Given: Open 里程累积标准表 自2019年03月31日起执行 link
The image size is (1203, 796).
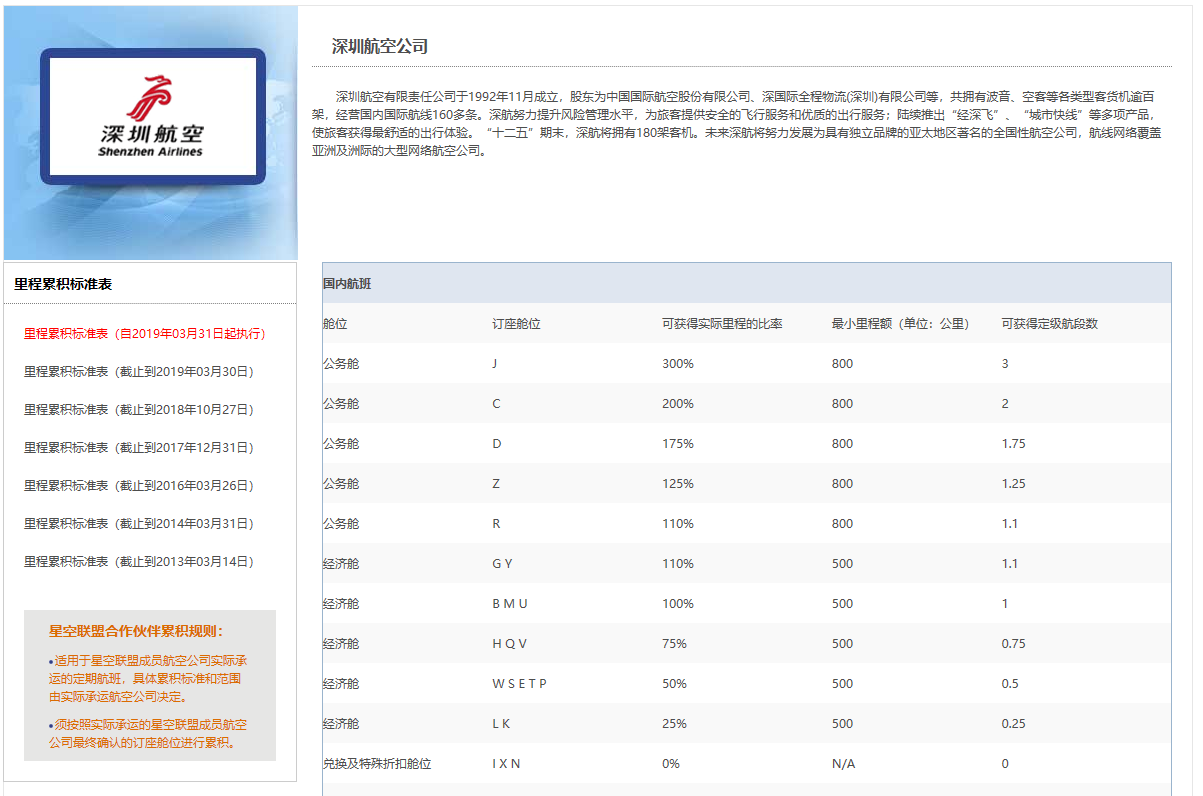Looking at the screenshot, I should pos(145,333).
